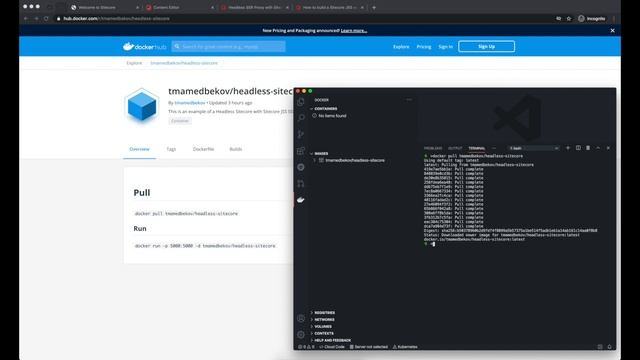Click the Sign In link
This screenshot has width=640, height=360.
tap(445, 47)
